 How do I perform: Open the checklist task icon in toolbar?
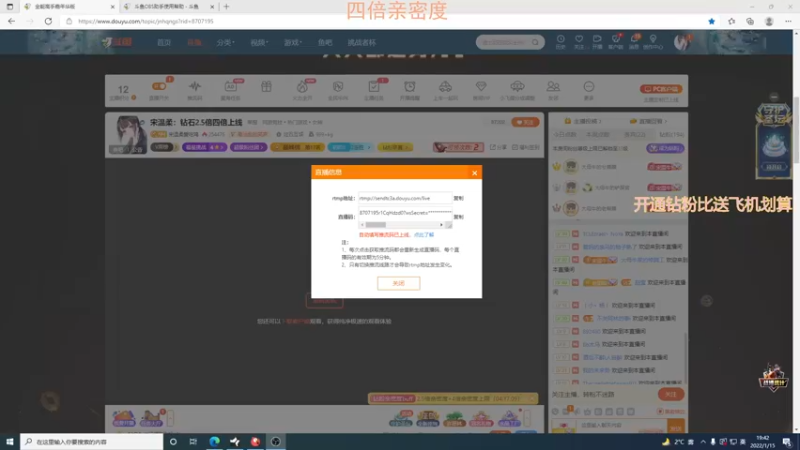point(374,87)
